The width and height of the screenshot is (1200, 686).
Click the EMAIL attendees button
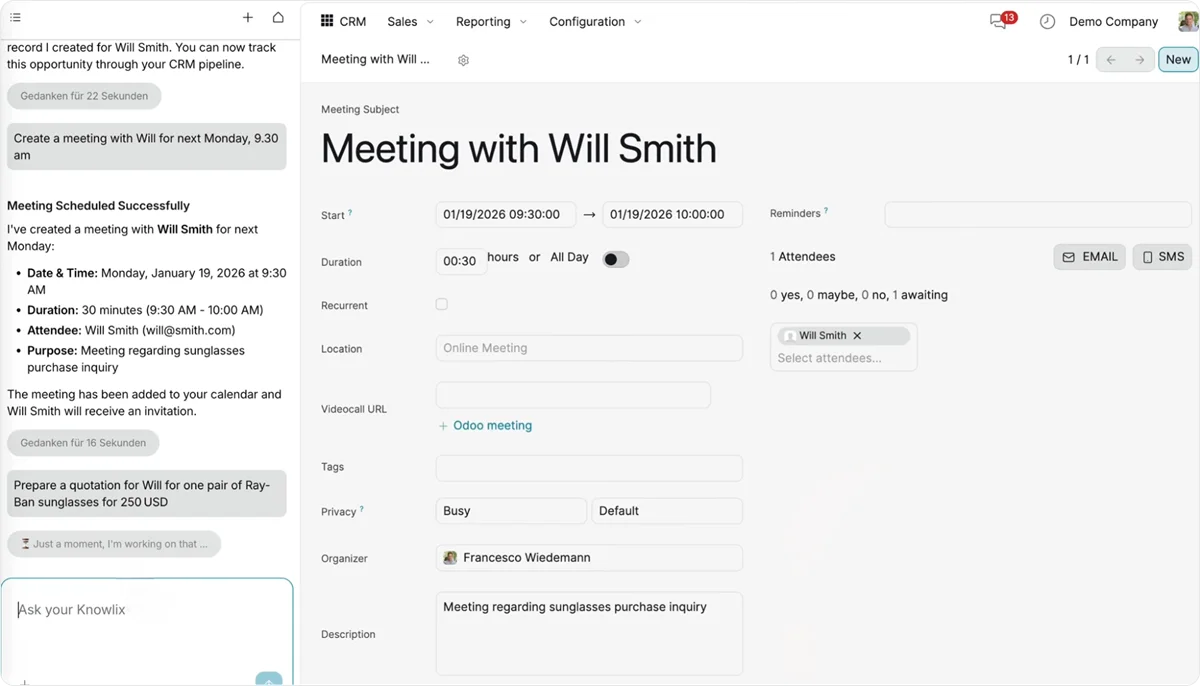tap(1089, 257)
